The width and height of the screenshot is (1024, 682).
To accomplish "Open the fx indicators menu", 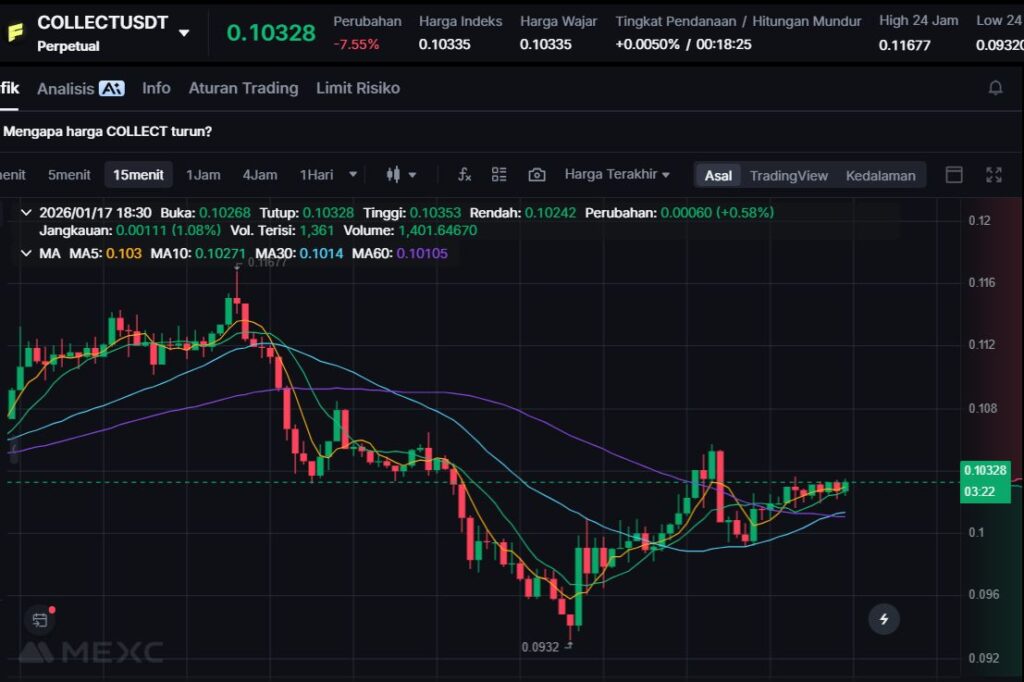I will pos(464,175).
